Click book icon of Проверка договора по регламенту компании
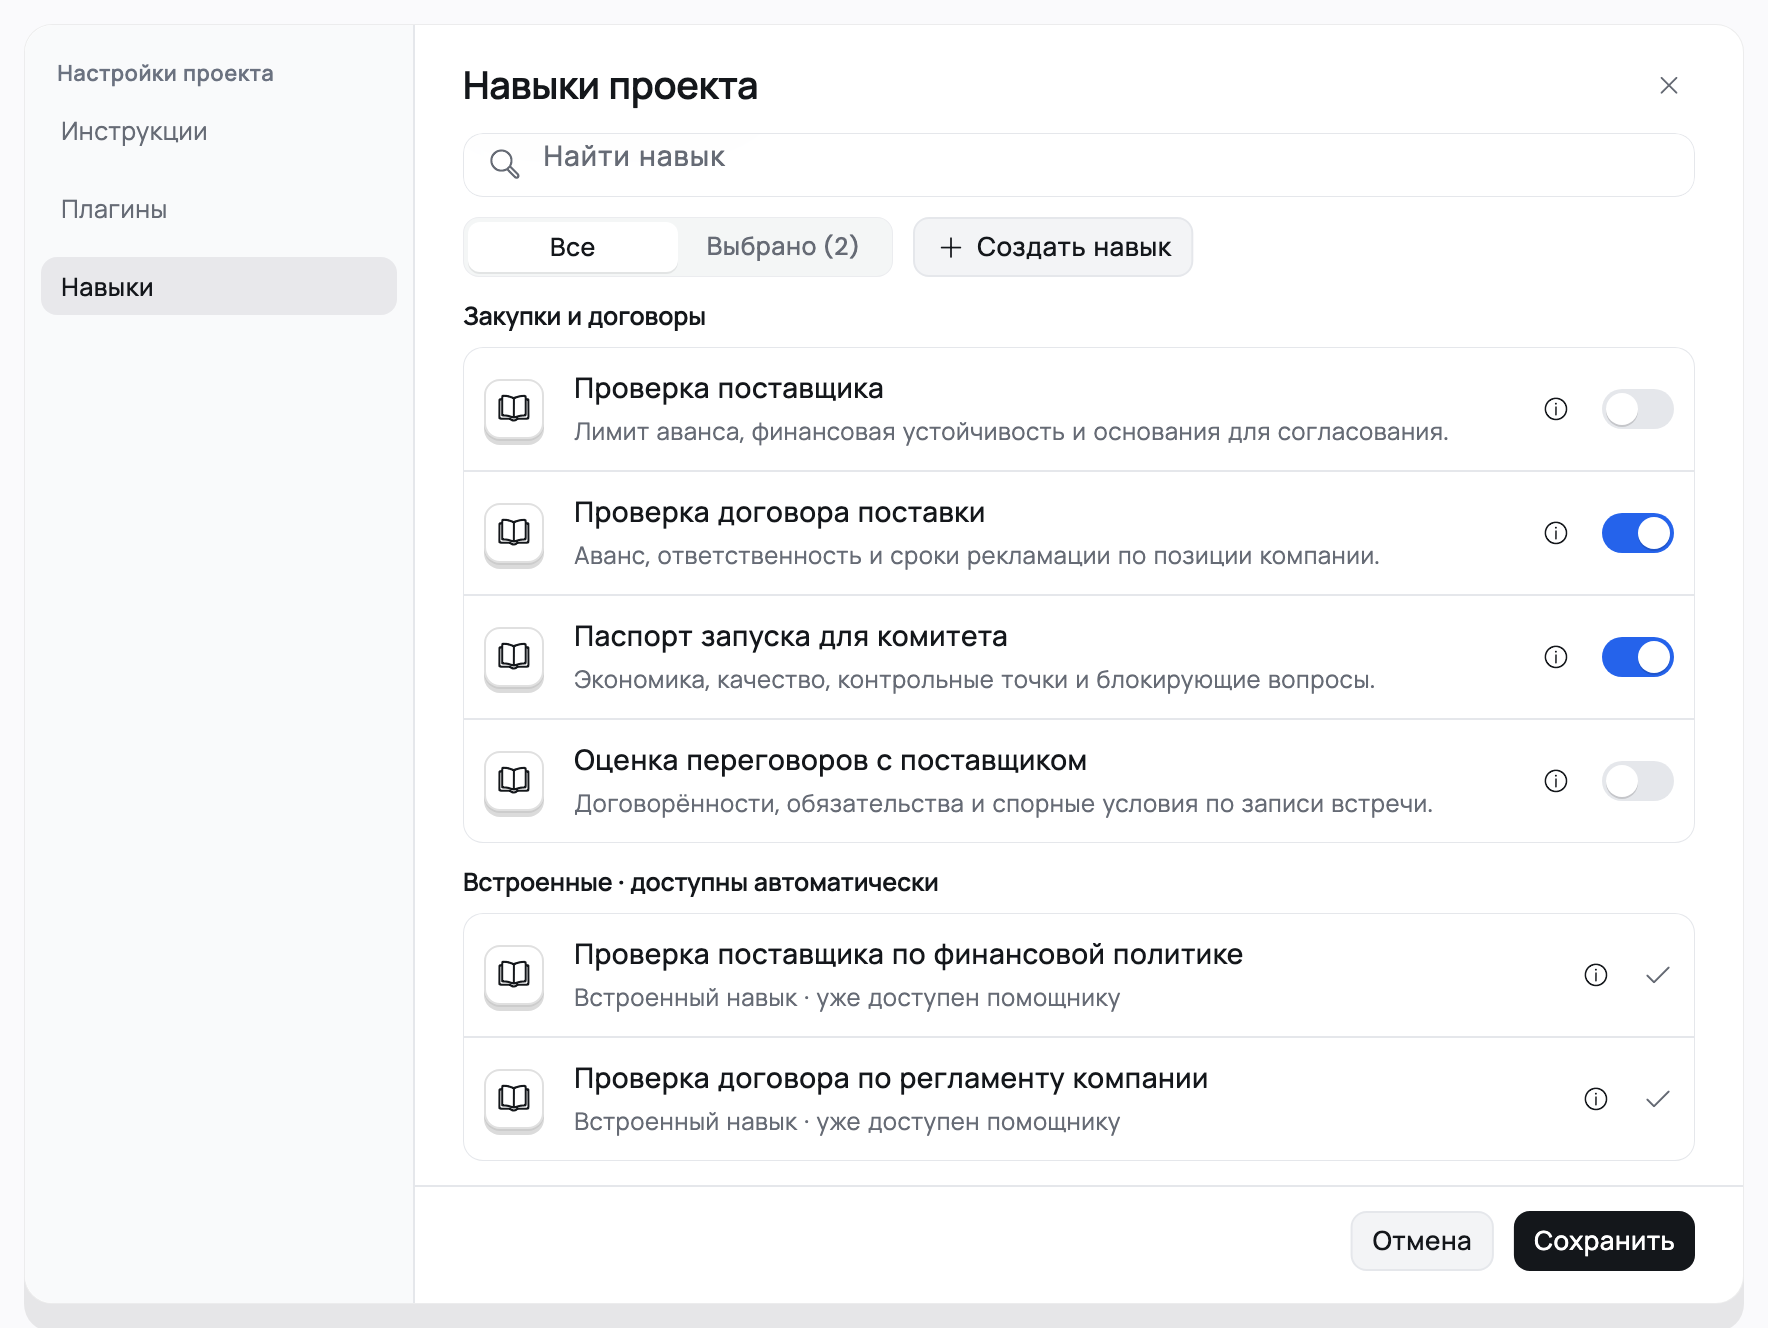The width and height of the screenshot is (1768, 1328). 514,1099
